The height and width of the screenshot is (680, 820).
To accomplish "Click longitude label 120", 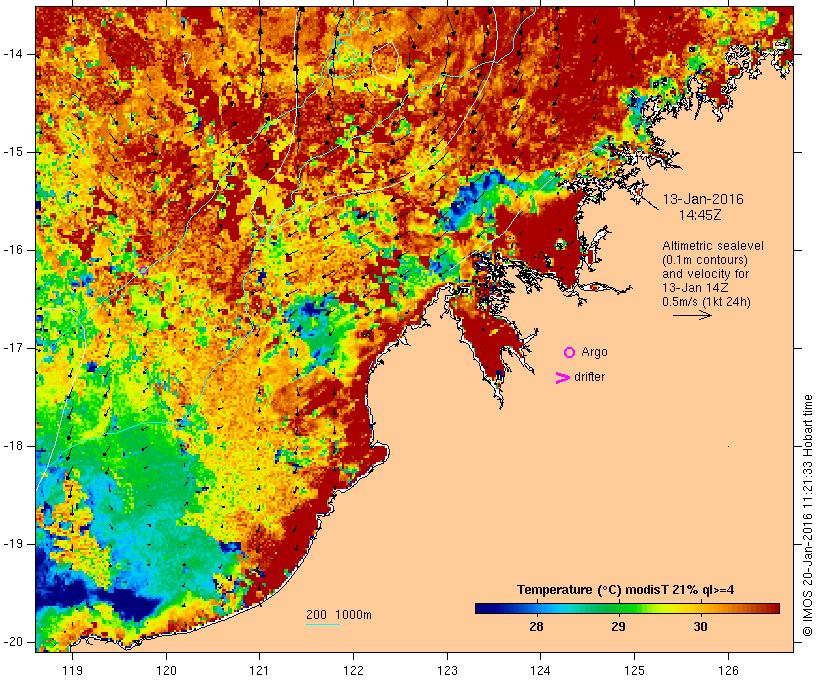I will point(166,670).
